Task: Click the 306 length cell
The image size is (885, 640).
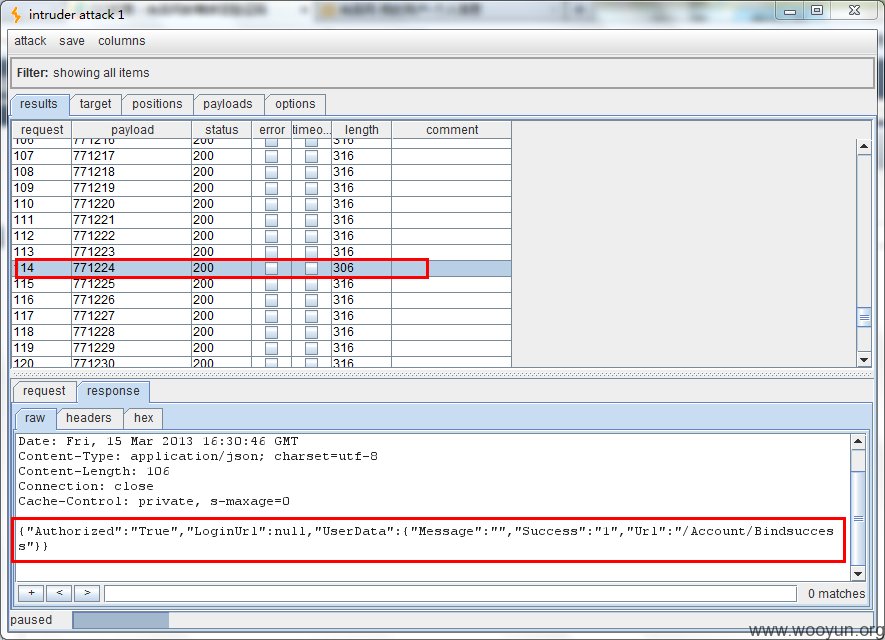Action: 361,268
